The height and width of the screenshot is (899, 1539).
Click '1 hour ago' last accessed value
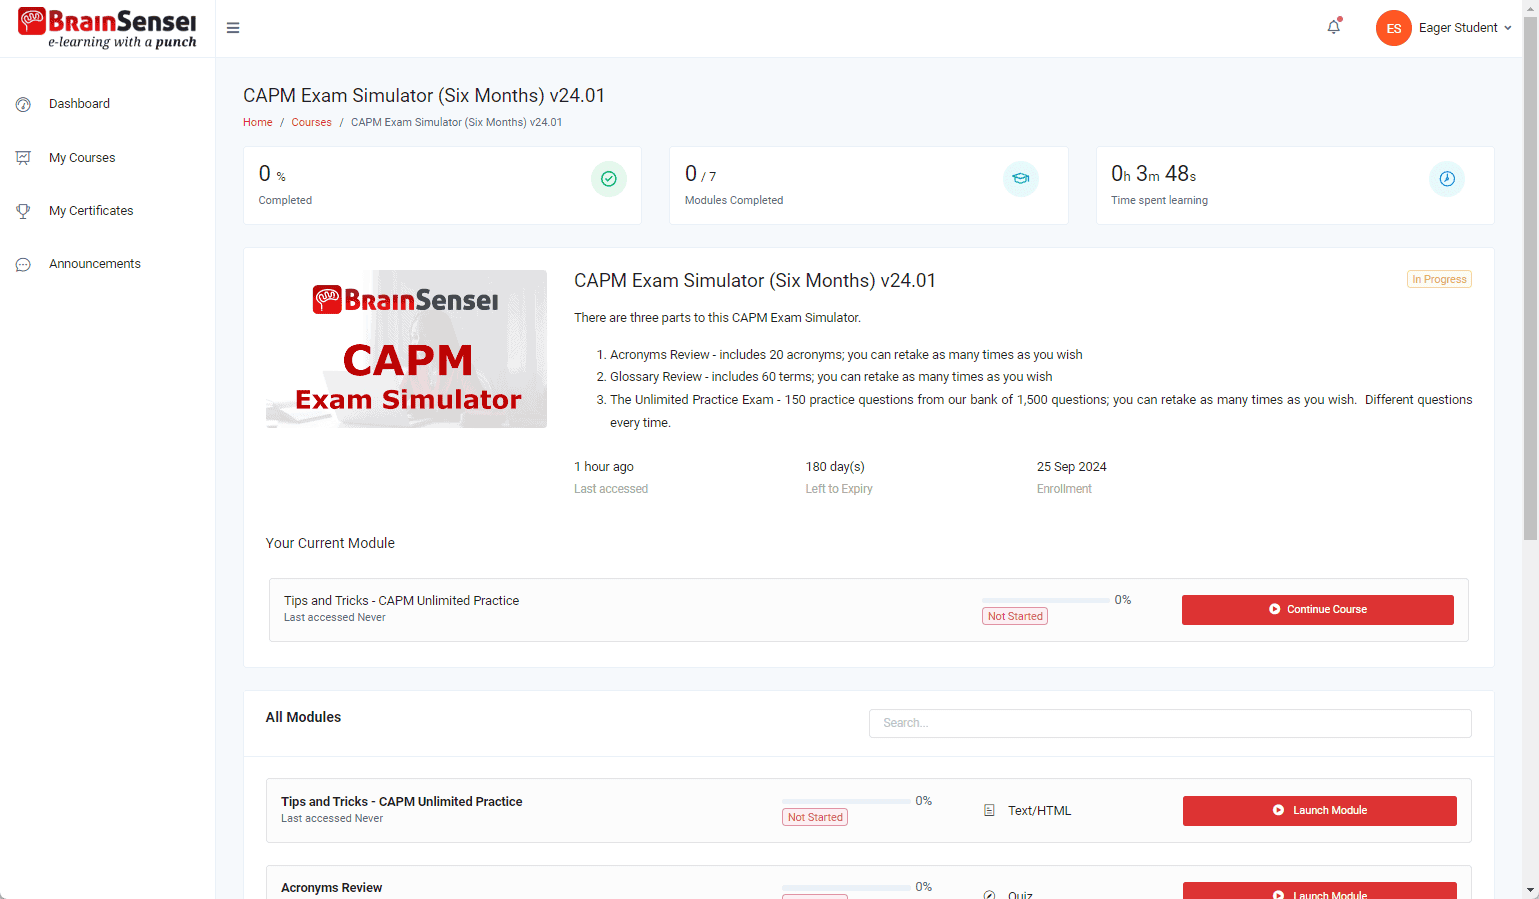tap(604, 467)
